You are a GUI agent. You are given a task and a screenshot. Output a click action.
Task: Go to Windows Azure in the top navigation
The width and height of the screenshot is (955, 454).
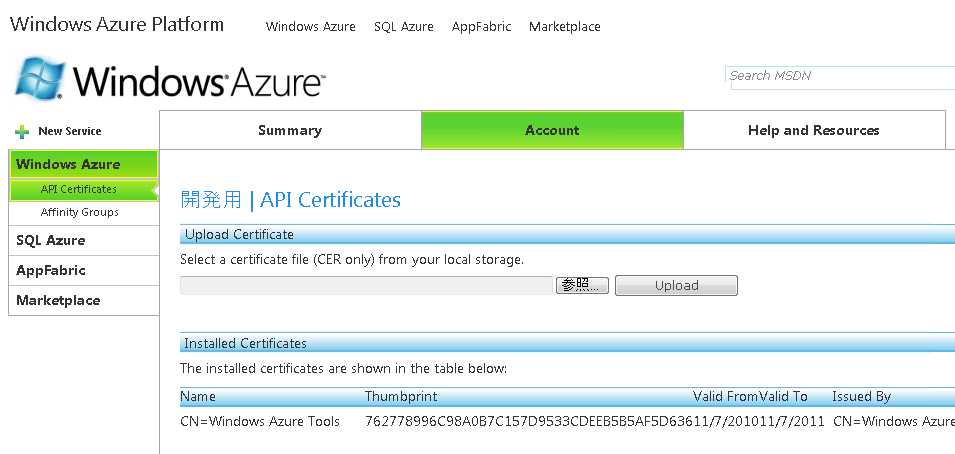(x=311, y=27)
